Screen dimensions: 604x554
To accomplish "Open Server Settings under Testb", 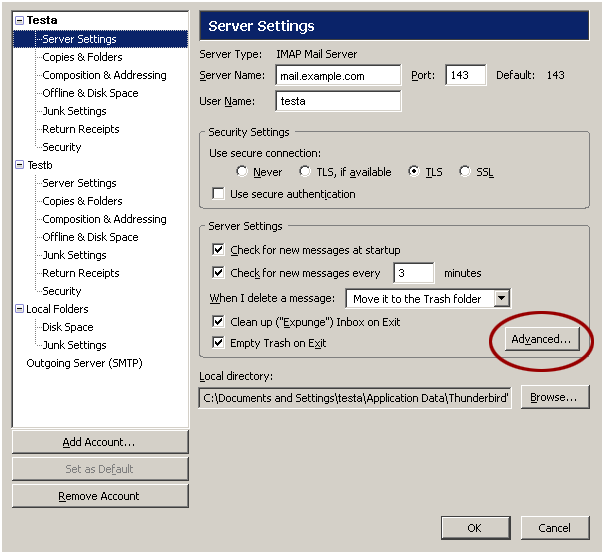I will 79,183.
